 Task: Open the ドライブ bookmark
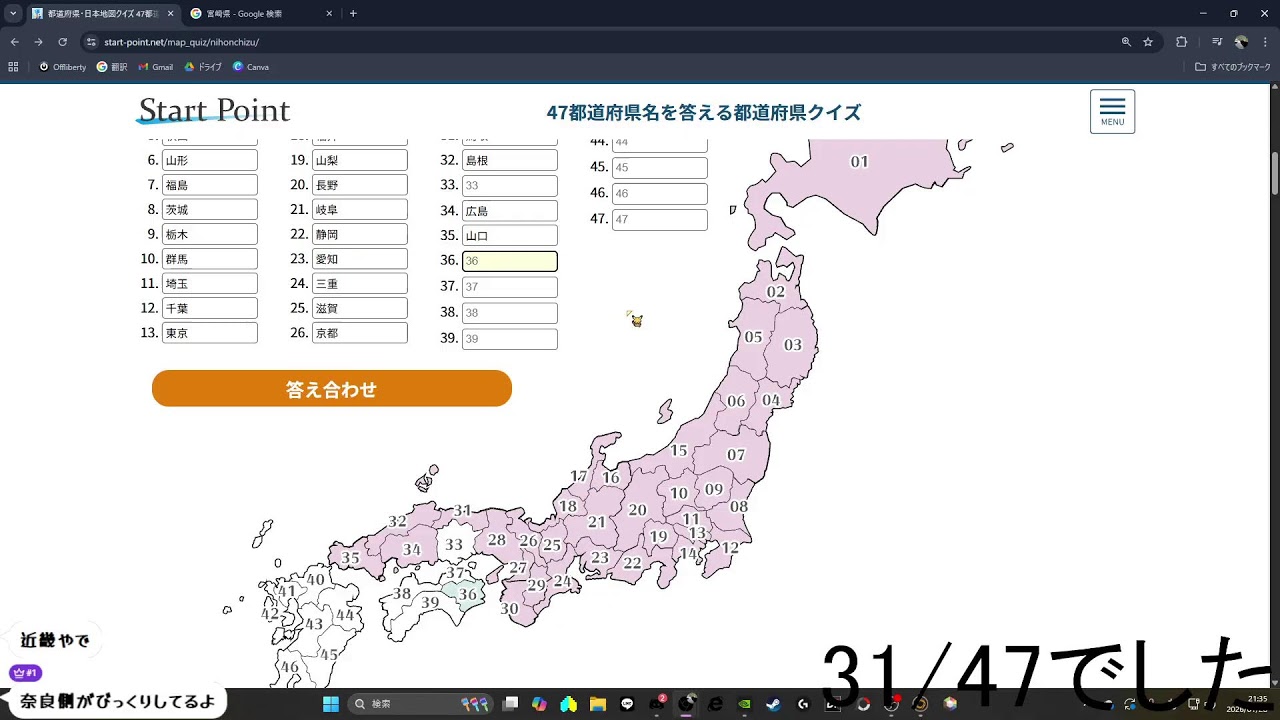pyautogui.click(x=203, y=67)
